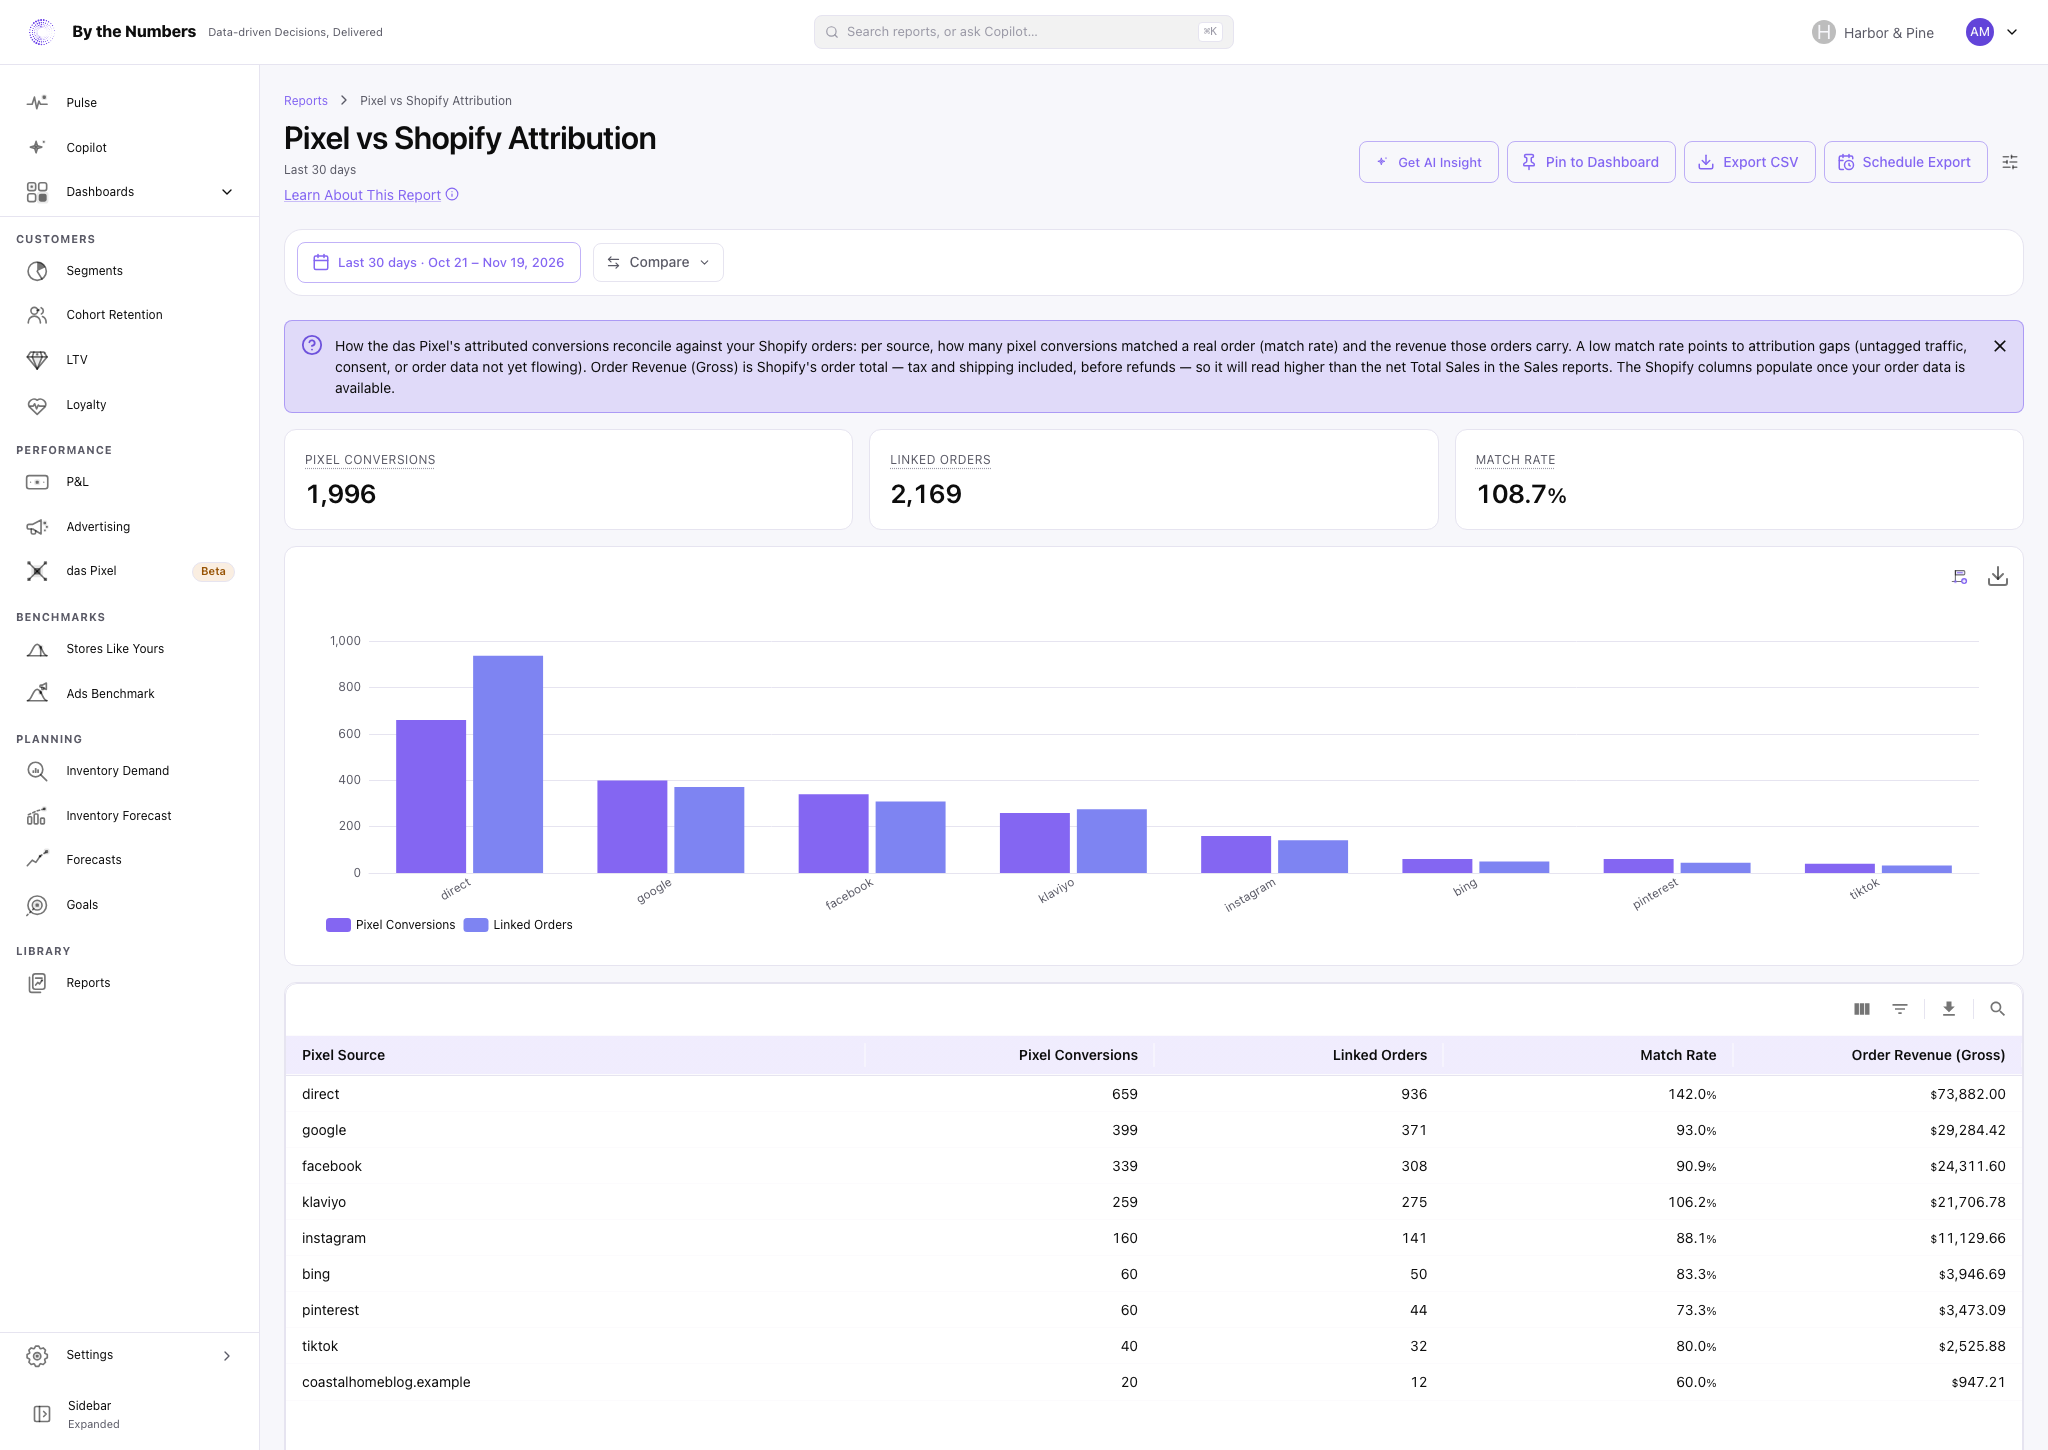Click the AM user avatar
Screen dimensions: 2048x1450
coord(1980,32)
